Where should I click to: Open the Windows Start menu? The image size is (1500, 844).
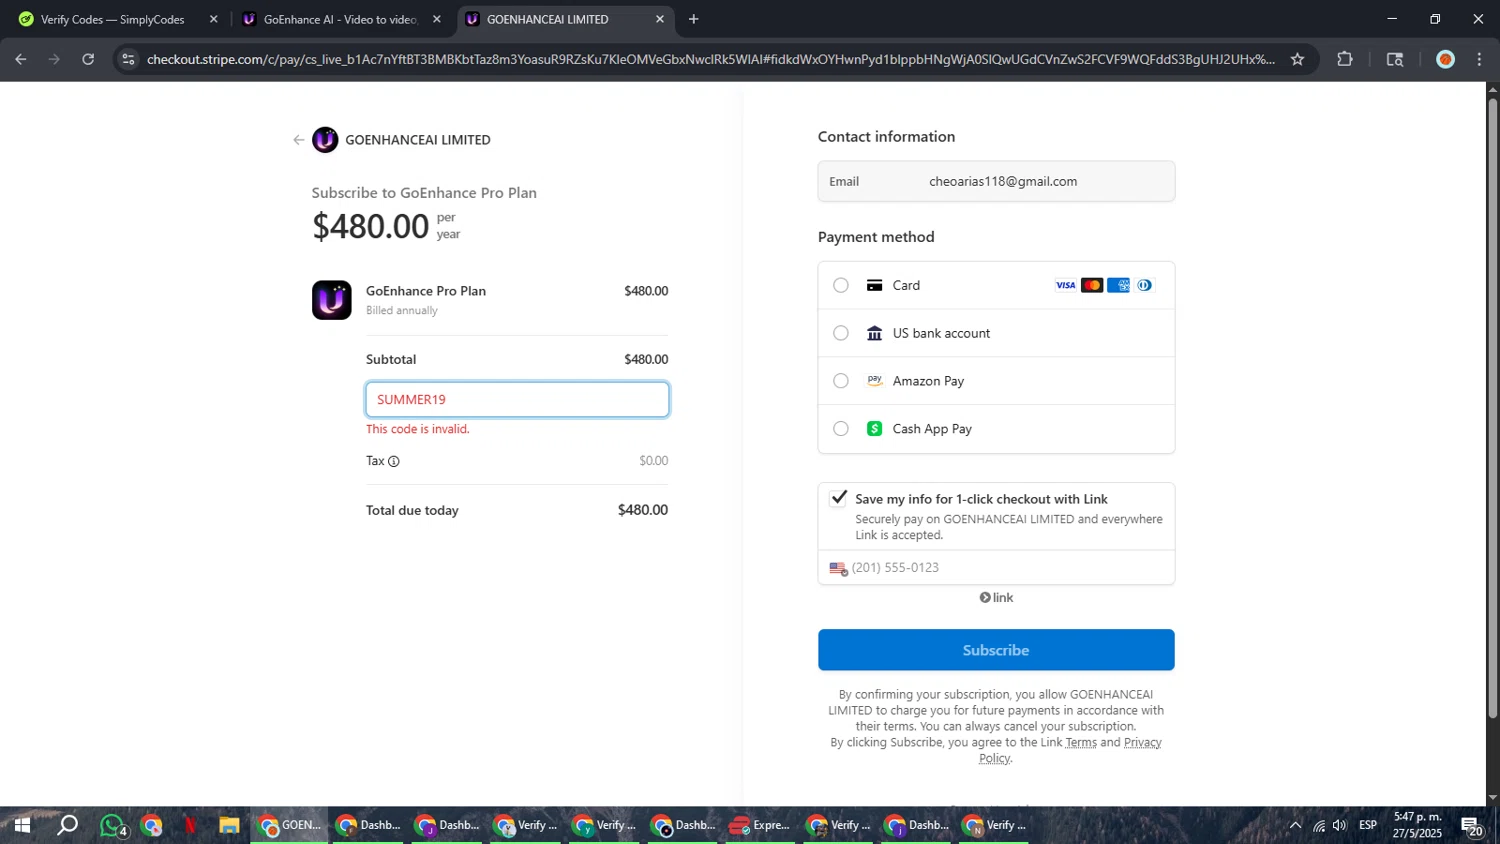click(x=21, y=825)
